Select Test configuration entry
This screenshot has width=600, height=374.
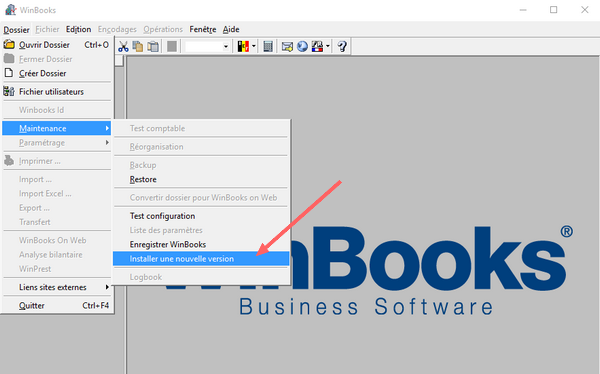(201, 216)
